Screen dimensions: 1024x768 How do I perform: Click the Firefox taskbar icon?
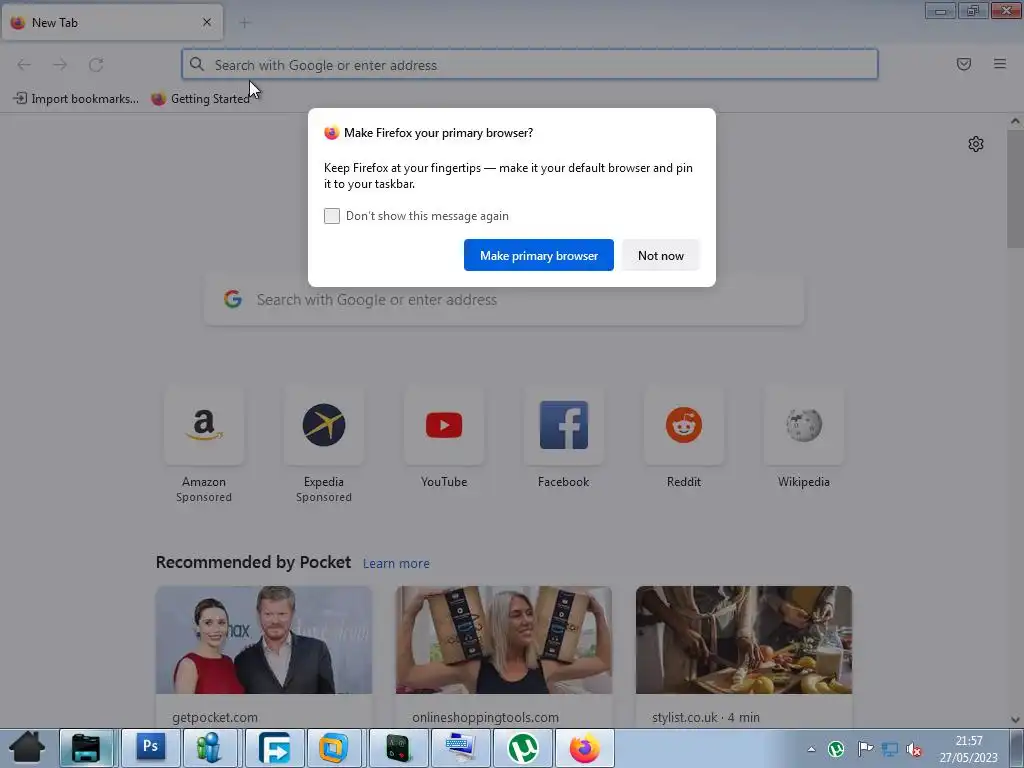[584, 748]
